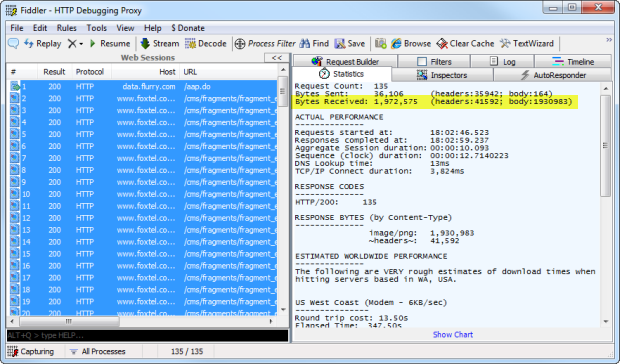Click the sessions horizontal scroll right arrow

tap(271, 321)
